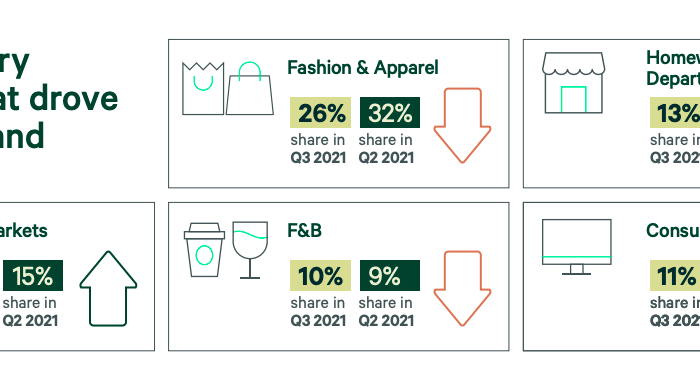Click the 9% share badge in F&B

[390, 275]
